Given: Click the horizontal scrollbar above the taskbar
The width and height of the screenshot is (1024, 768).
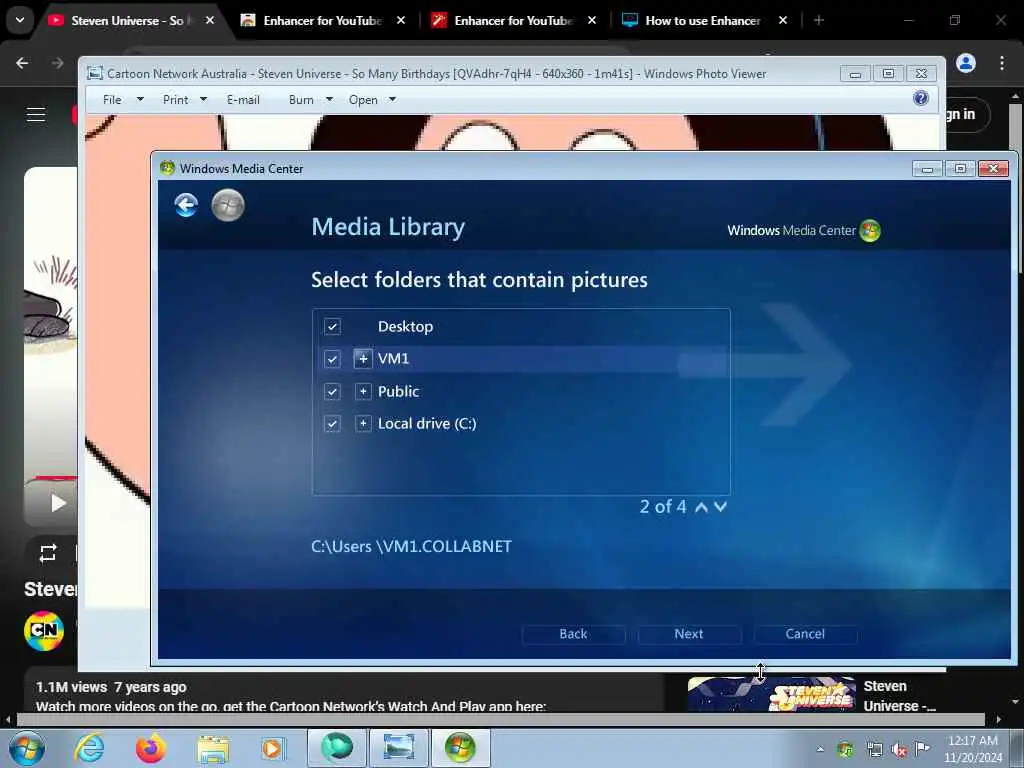Looking at the screenshot, I should tap(500, 720).
